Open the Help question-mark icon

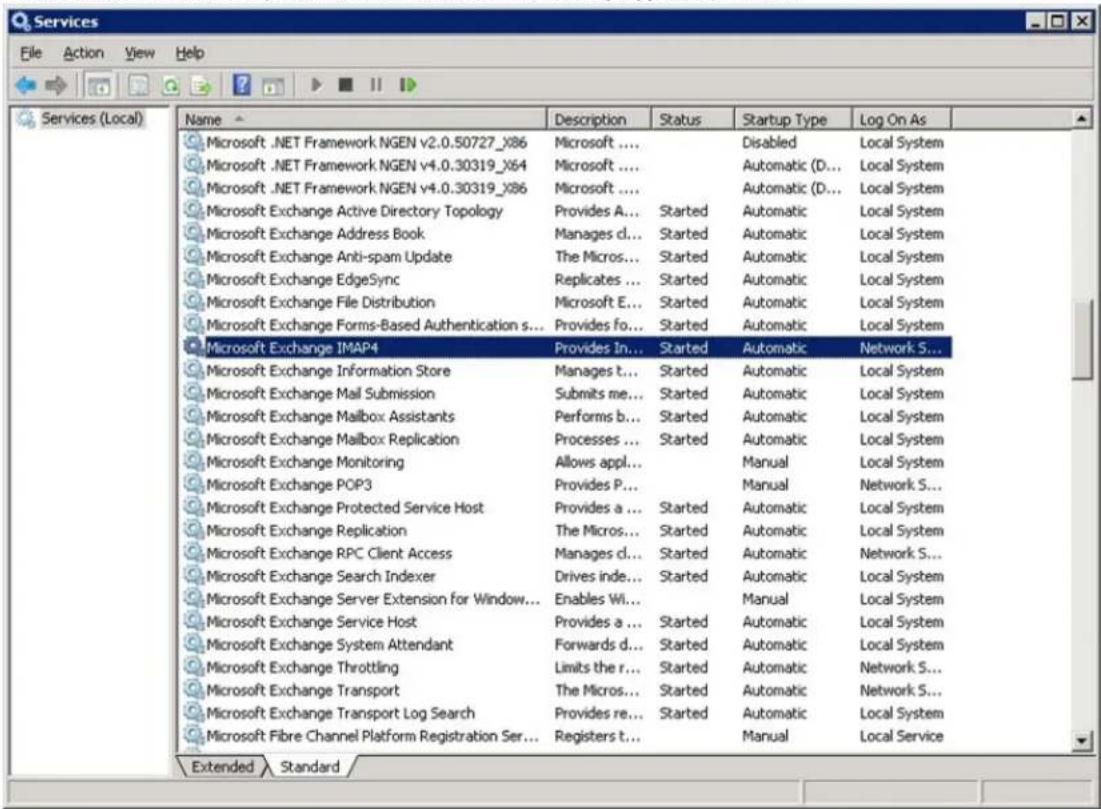242,85
